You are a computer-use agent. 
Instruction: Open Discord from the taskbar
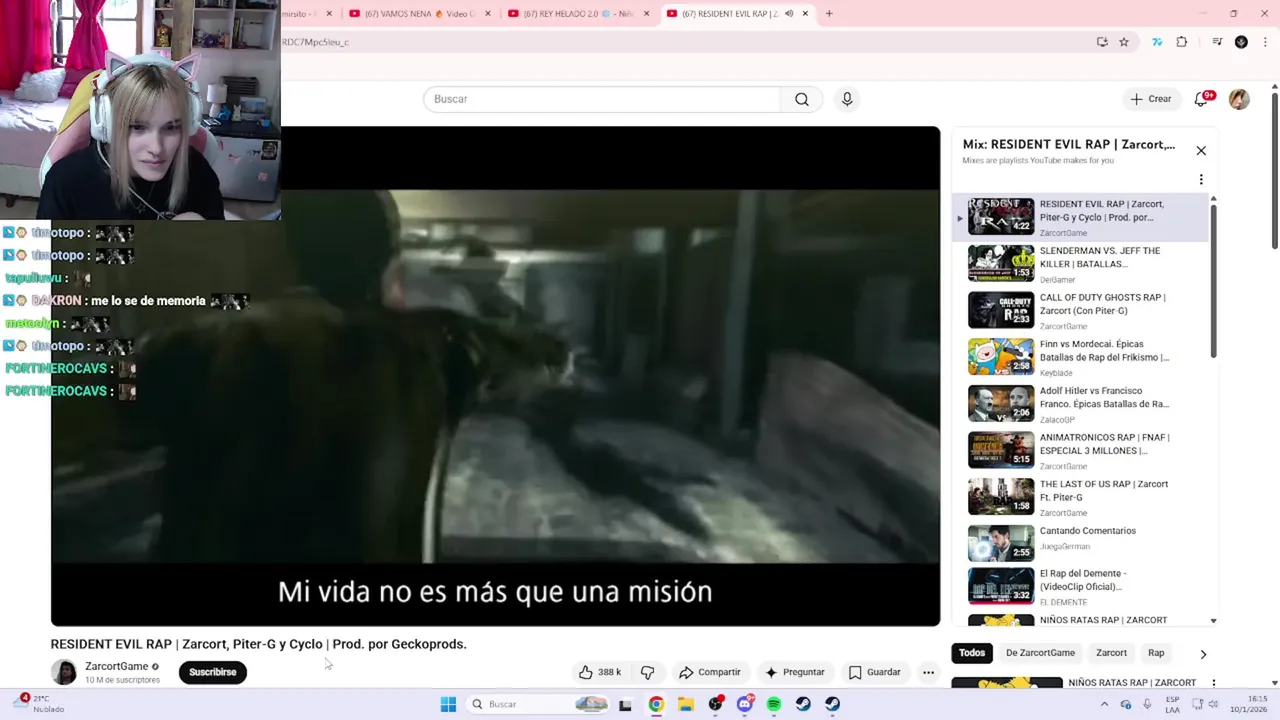[745, 704]
